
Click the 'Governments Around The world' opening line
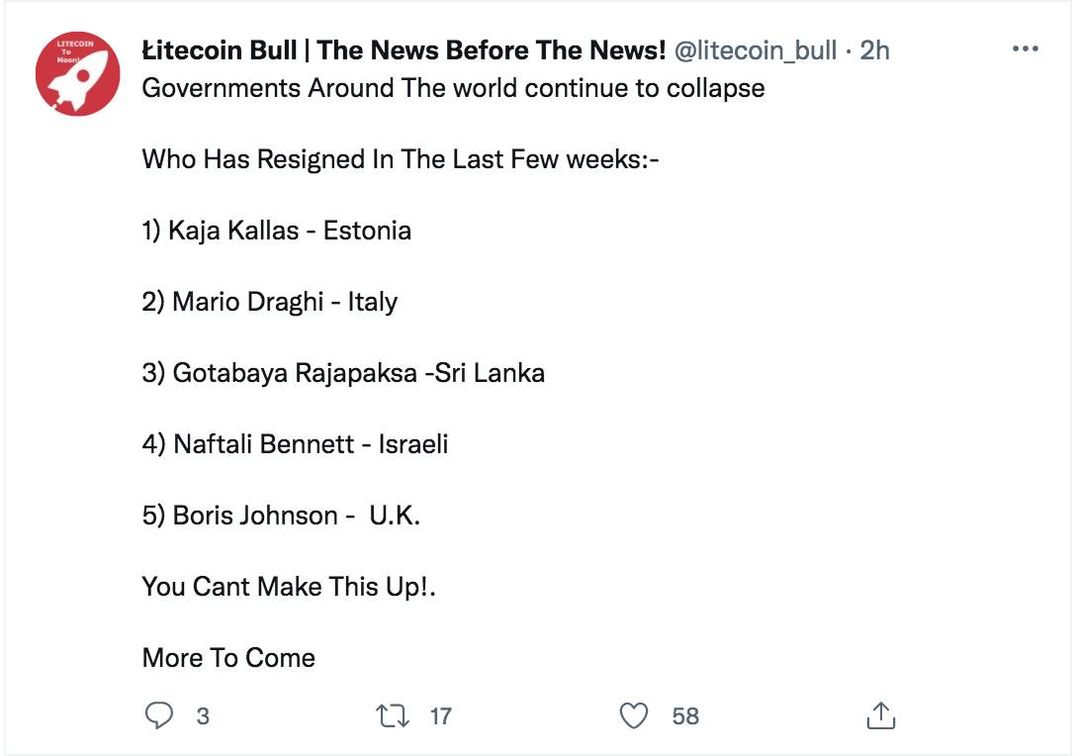tap(453, 88)
